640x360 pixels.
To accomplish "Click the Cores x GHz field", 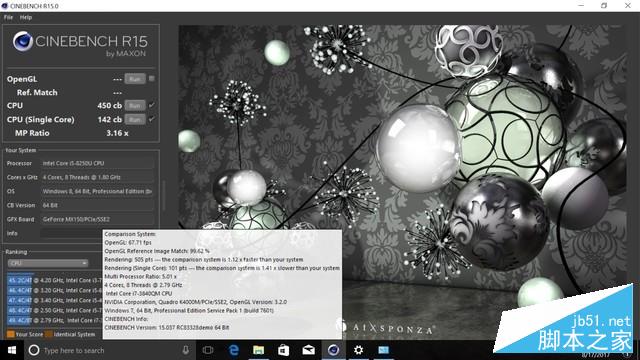I will (98, 177).
